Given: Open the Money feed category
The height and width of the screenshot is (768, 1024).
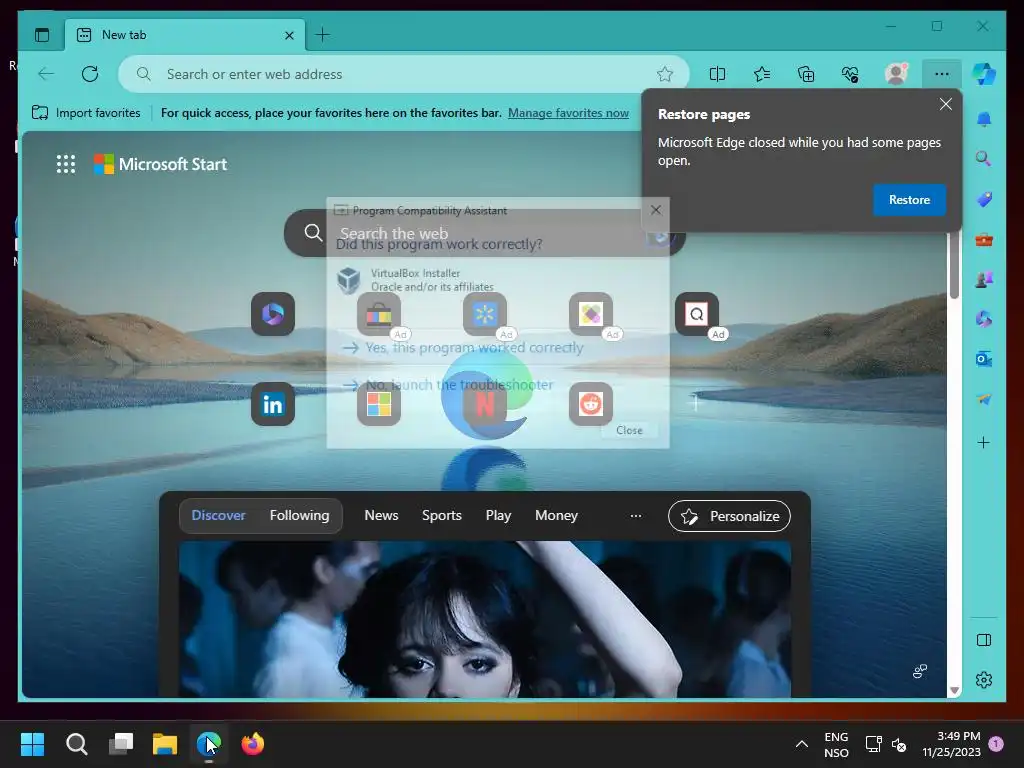Looking at the screenshot, I should tap(556, 515).
